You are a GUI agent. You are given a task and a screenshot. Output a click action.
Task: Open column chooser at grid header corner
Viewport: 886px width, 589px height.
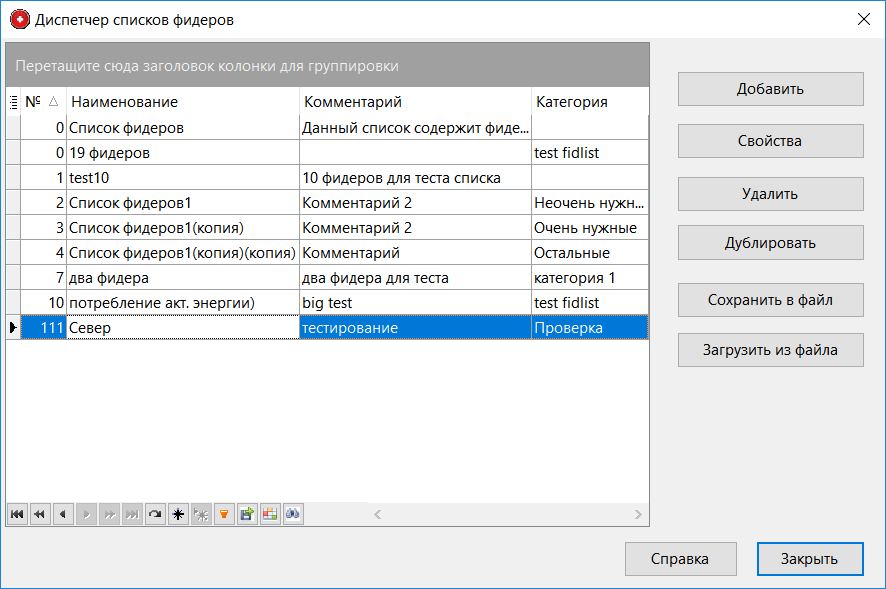[x=13, y=101]
